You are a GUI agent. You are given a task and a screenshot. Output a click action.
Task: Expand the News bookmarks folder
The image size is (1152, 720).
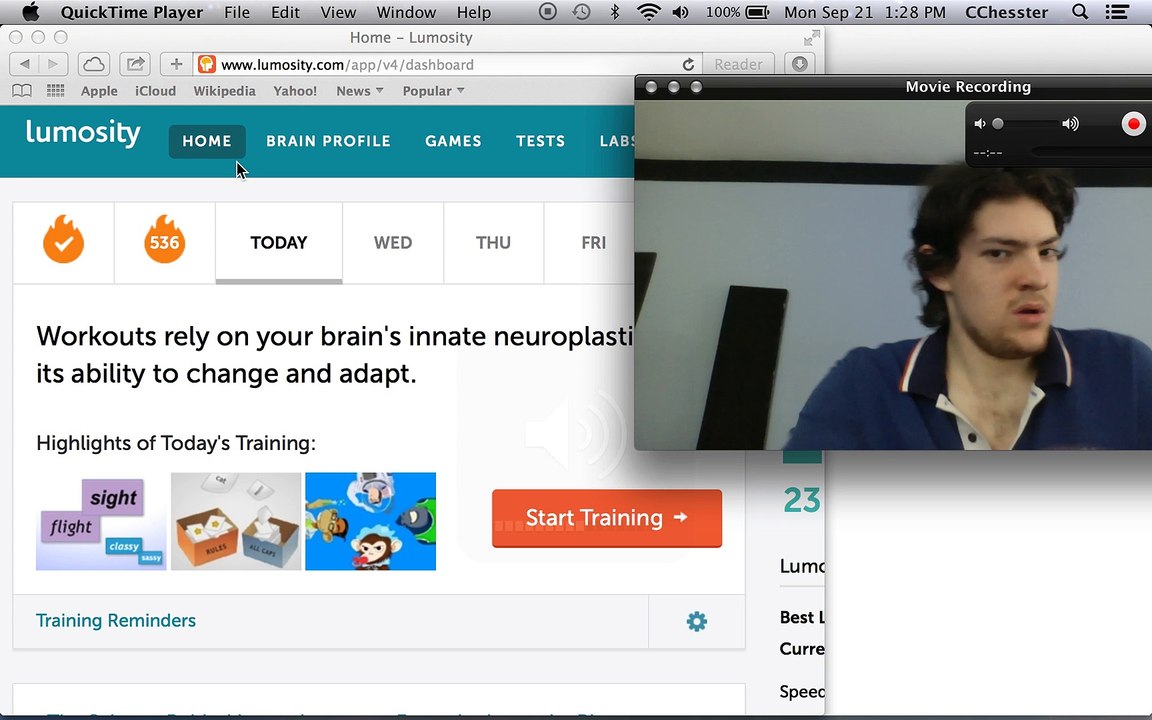360,91
